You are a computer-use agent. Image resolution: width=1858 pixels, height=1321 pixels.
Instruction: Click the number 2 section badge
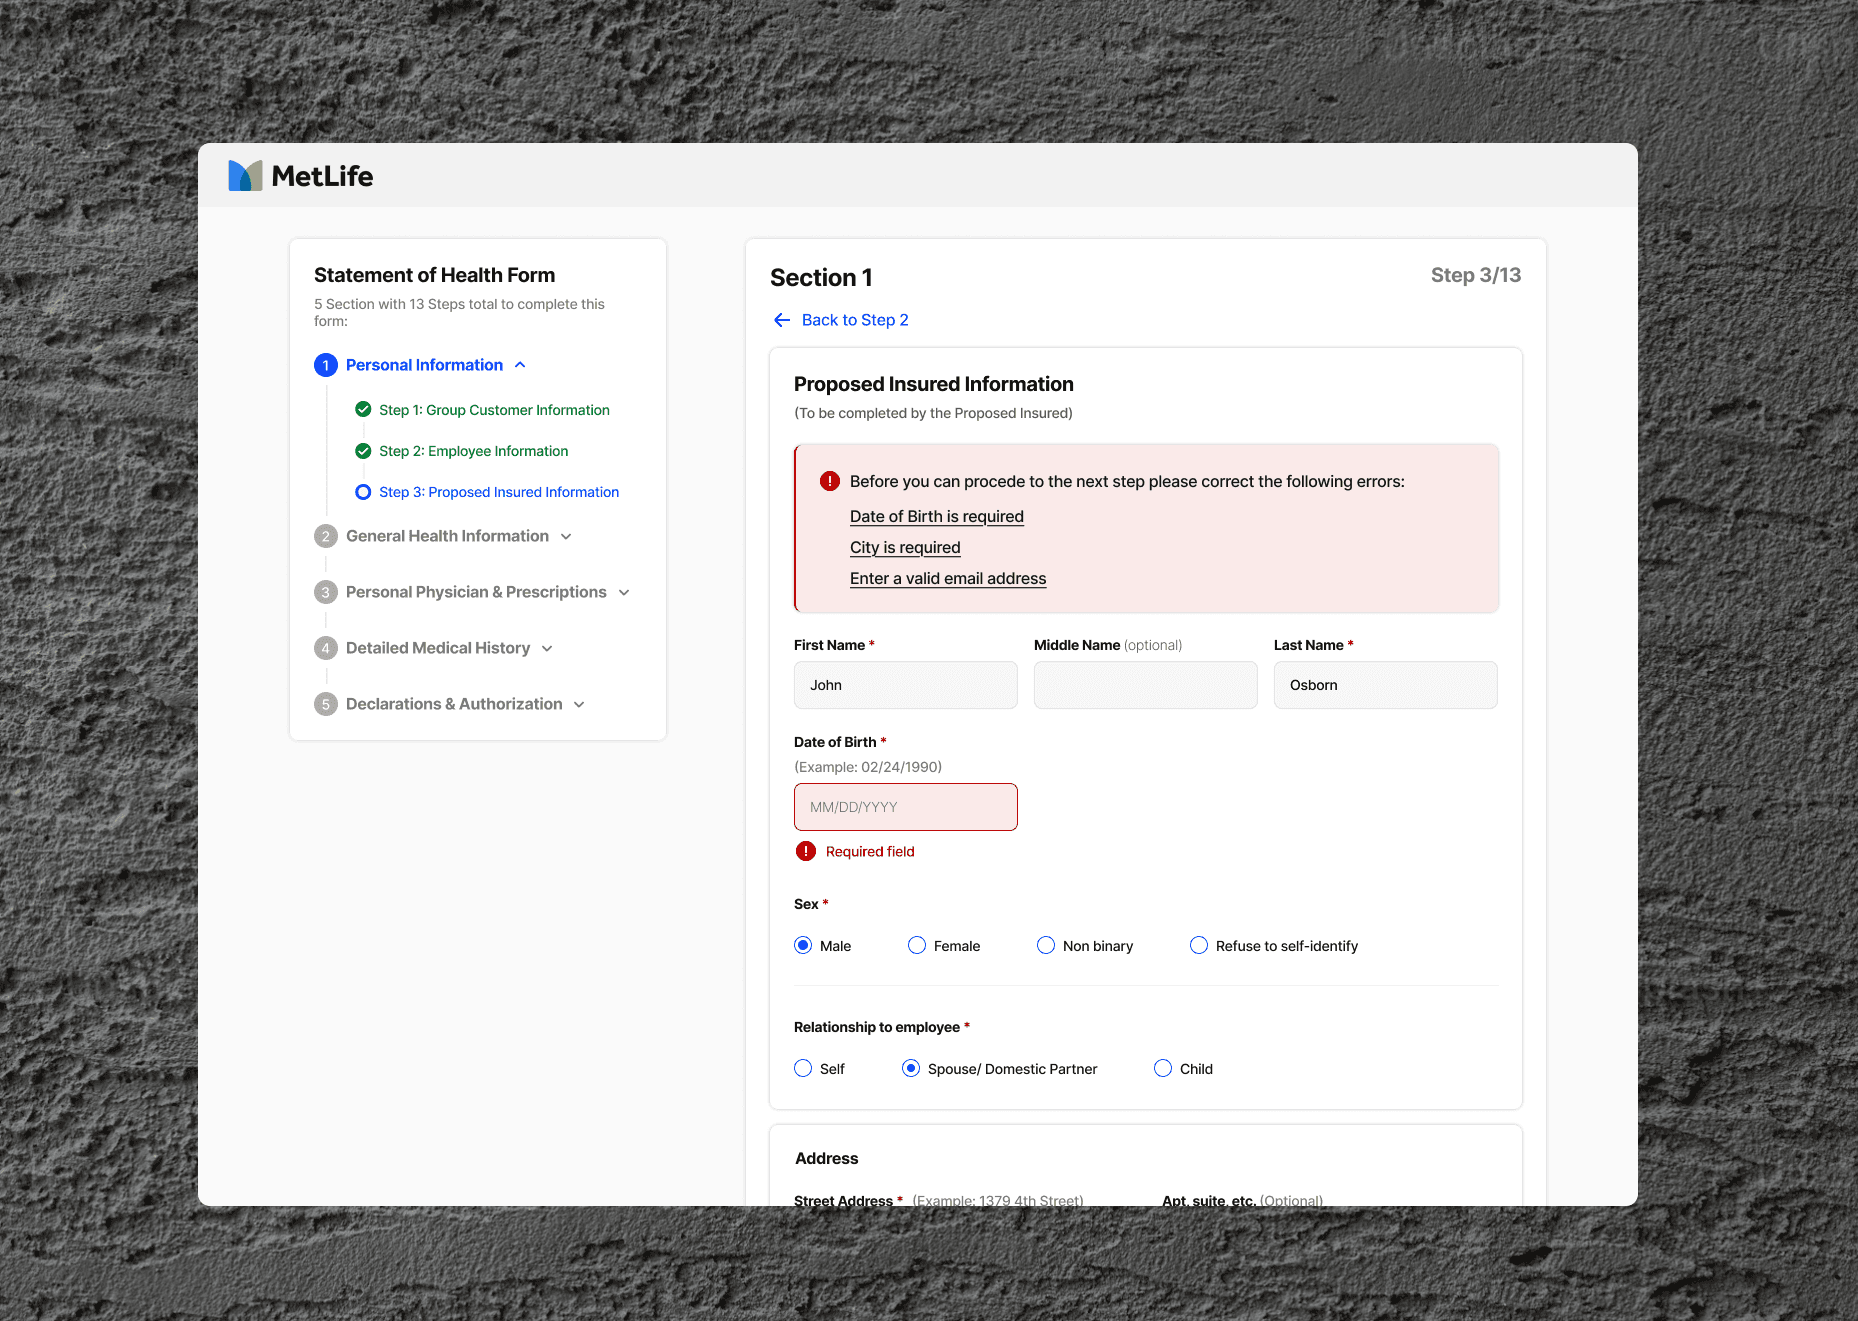pos(325,536)
